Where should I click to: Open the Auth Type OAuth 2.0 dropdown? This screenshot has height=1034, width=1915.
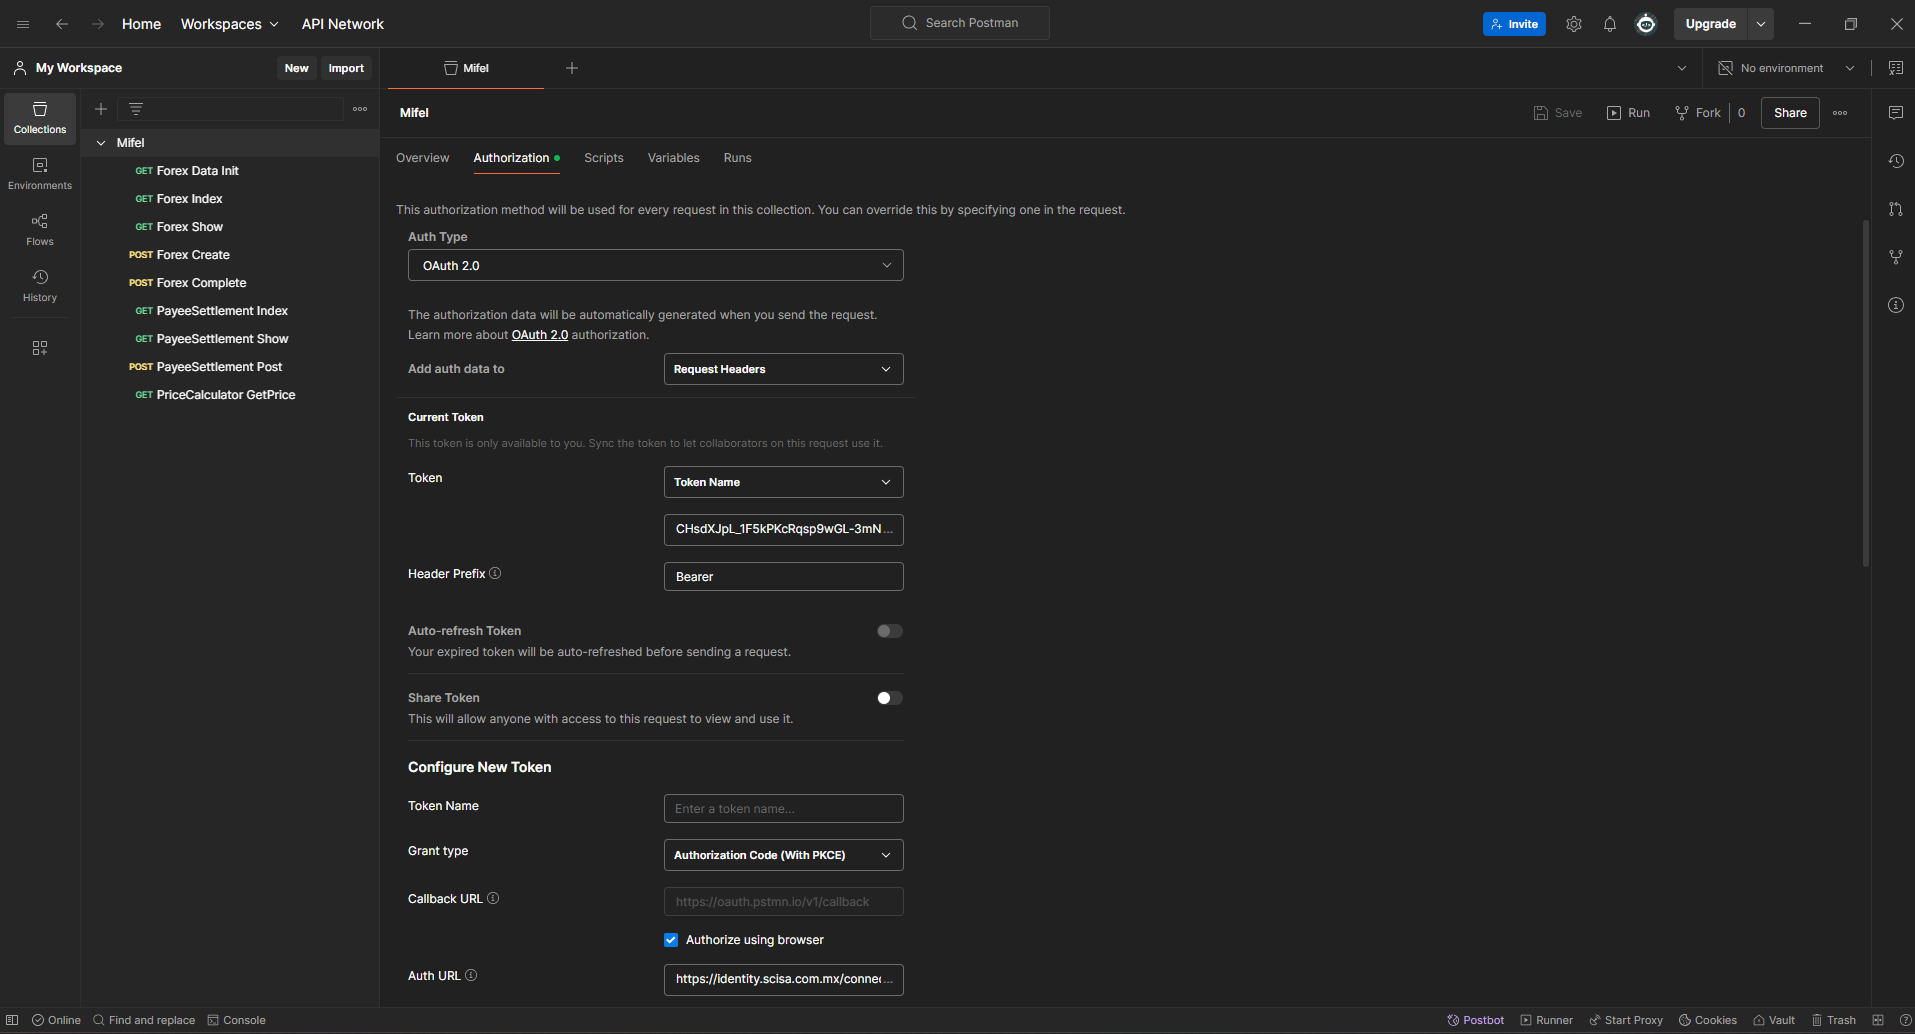[655, 265]
